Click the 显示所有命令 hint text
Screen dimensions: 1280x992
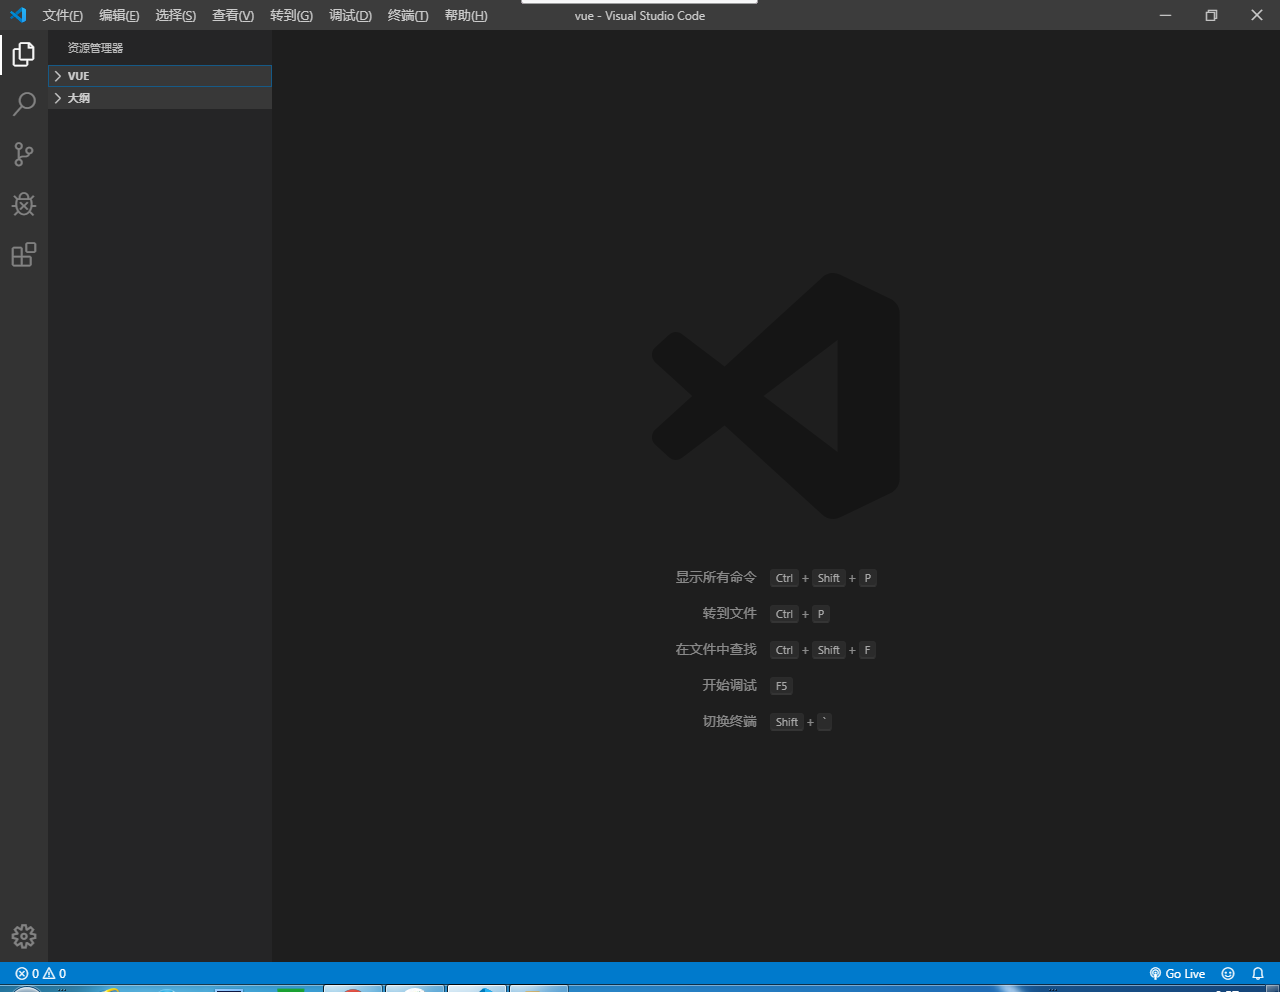coord(716,577)
